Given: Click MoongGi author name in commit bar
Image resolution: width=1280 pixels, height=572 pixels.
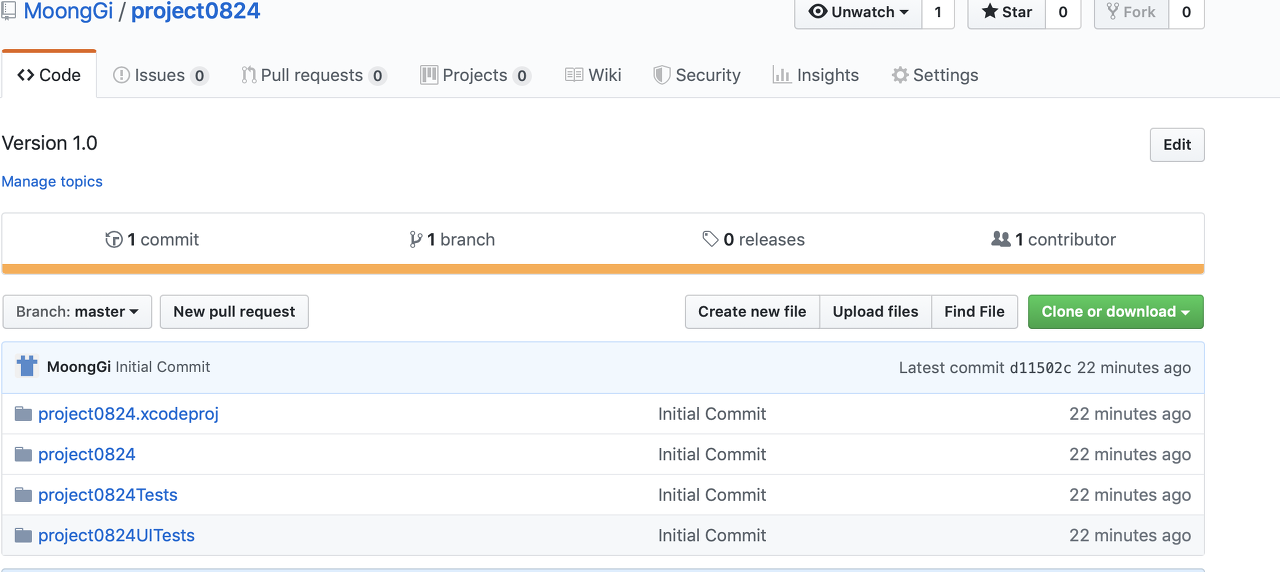Looking at the screenshot, I should 79,367.
